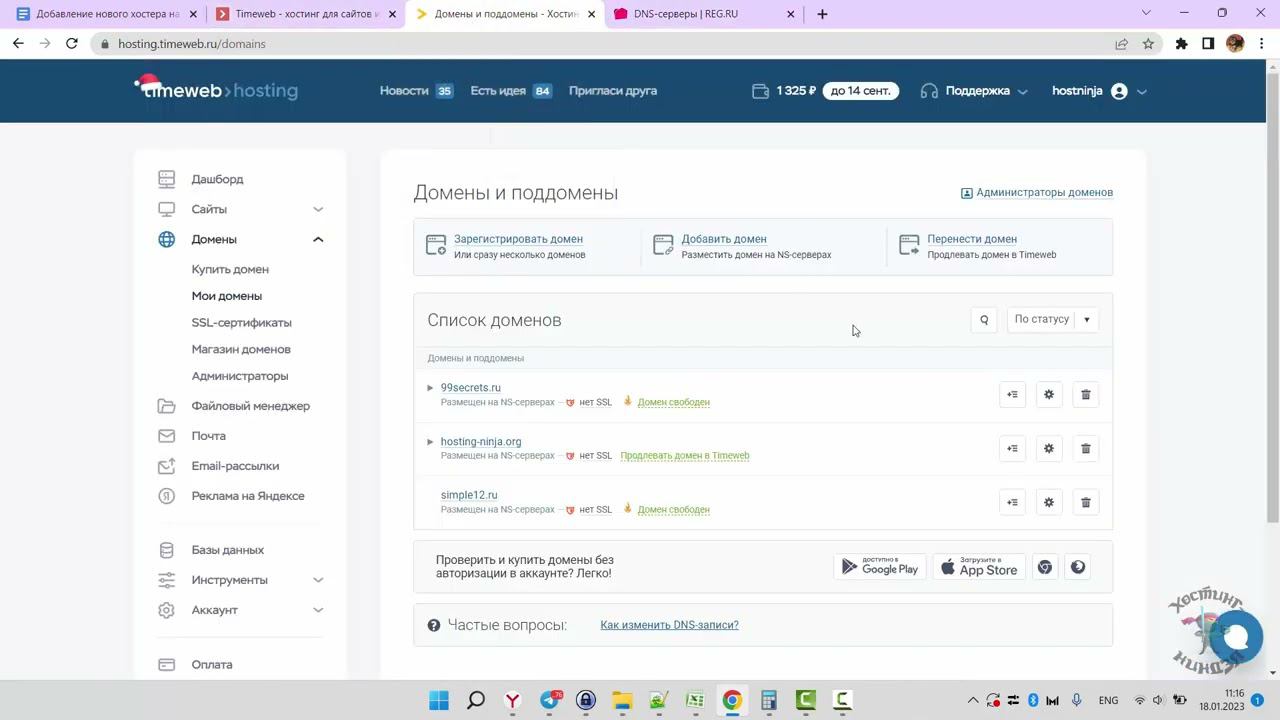
Task: Expand the Аккаунт sidebar section
Action: (318, 610)
